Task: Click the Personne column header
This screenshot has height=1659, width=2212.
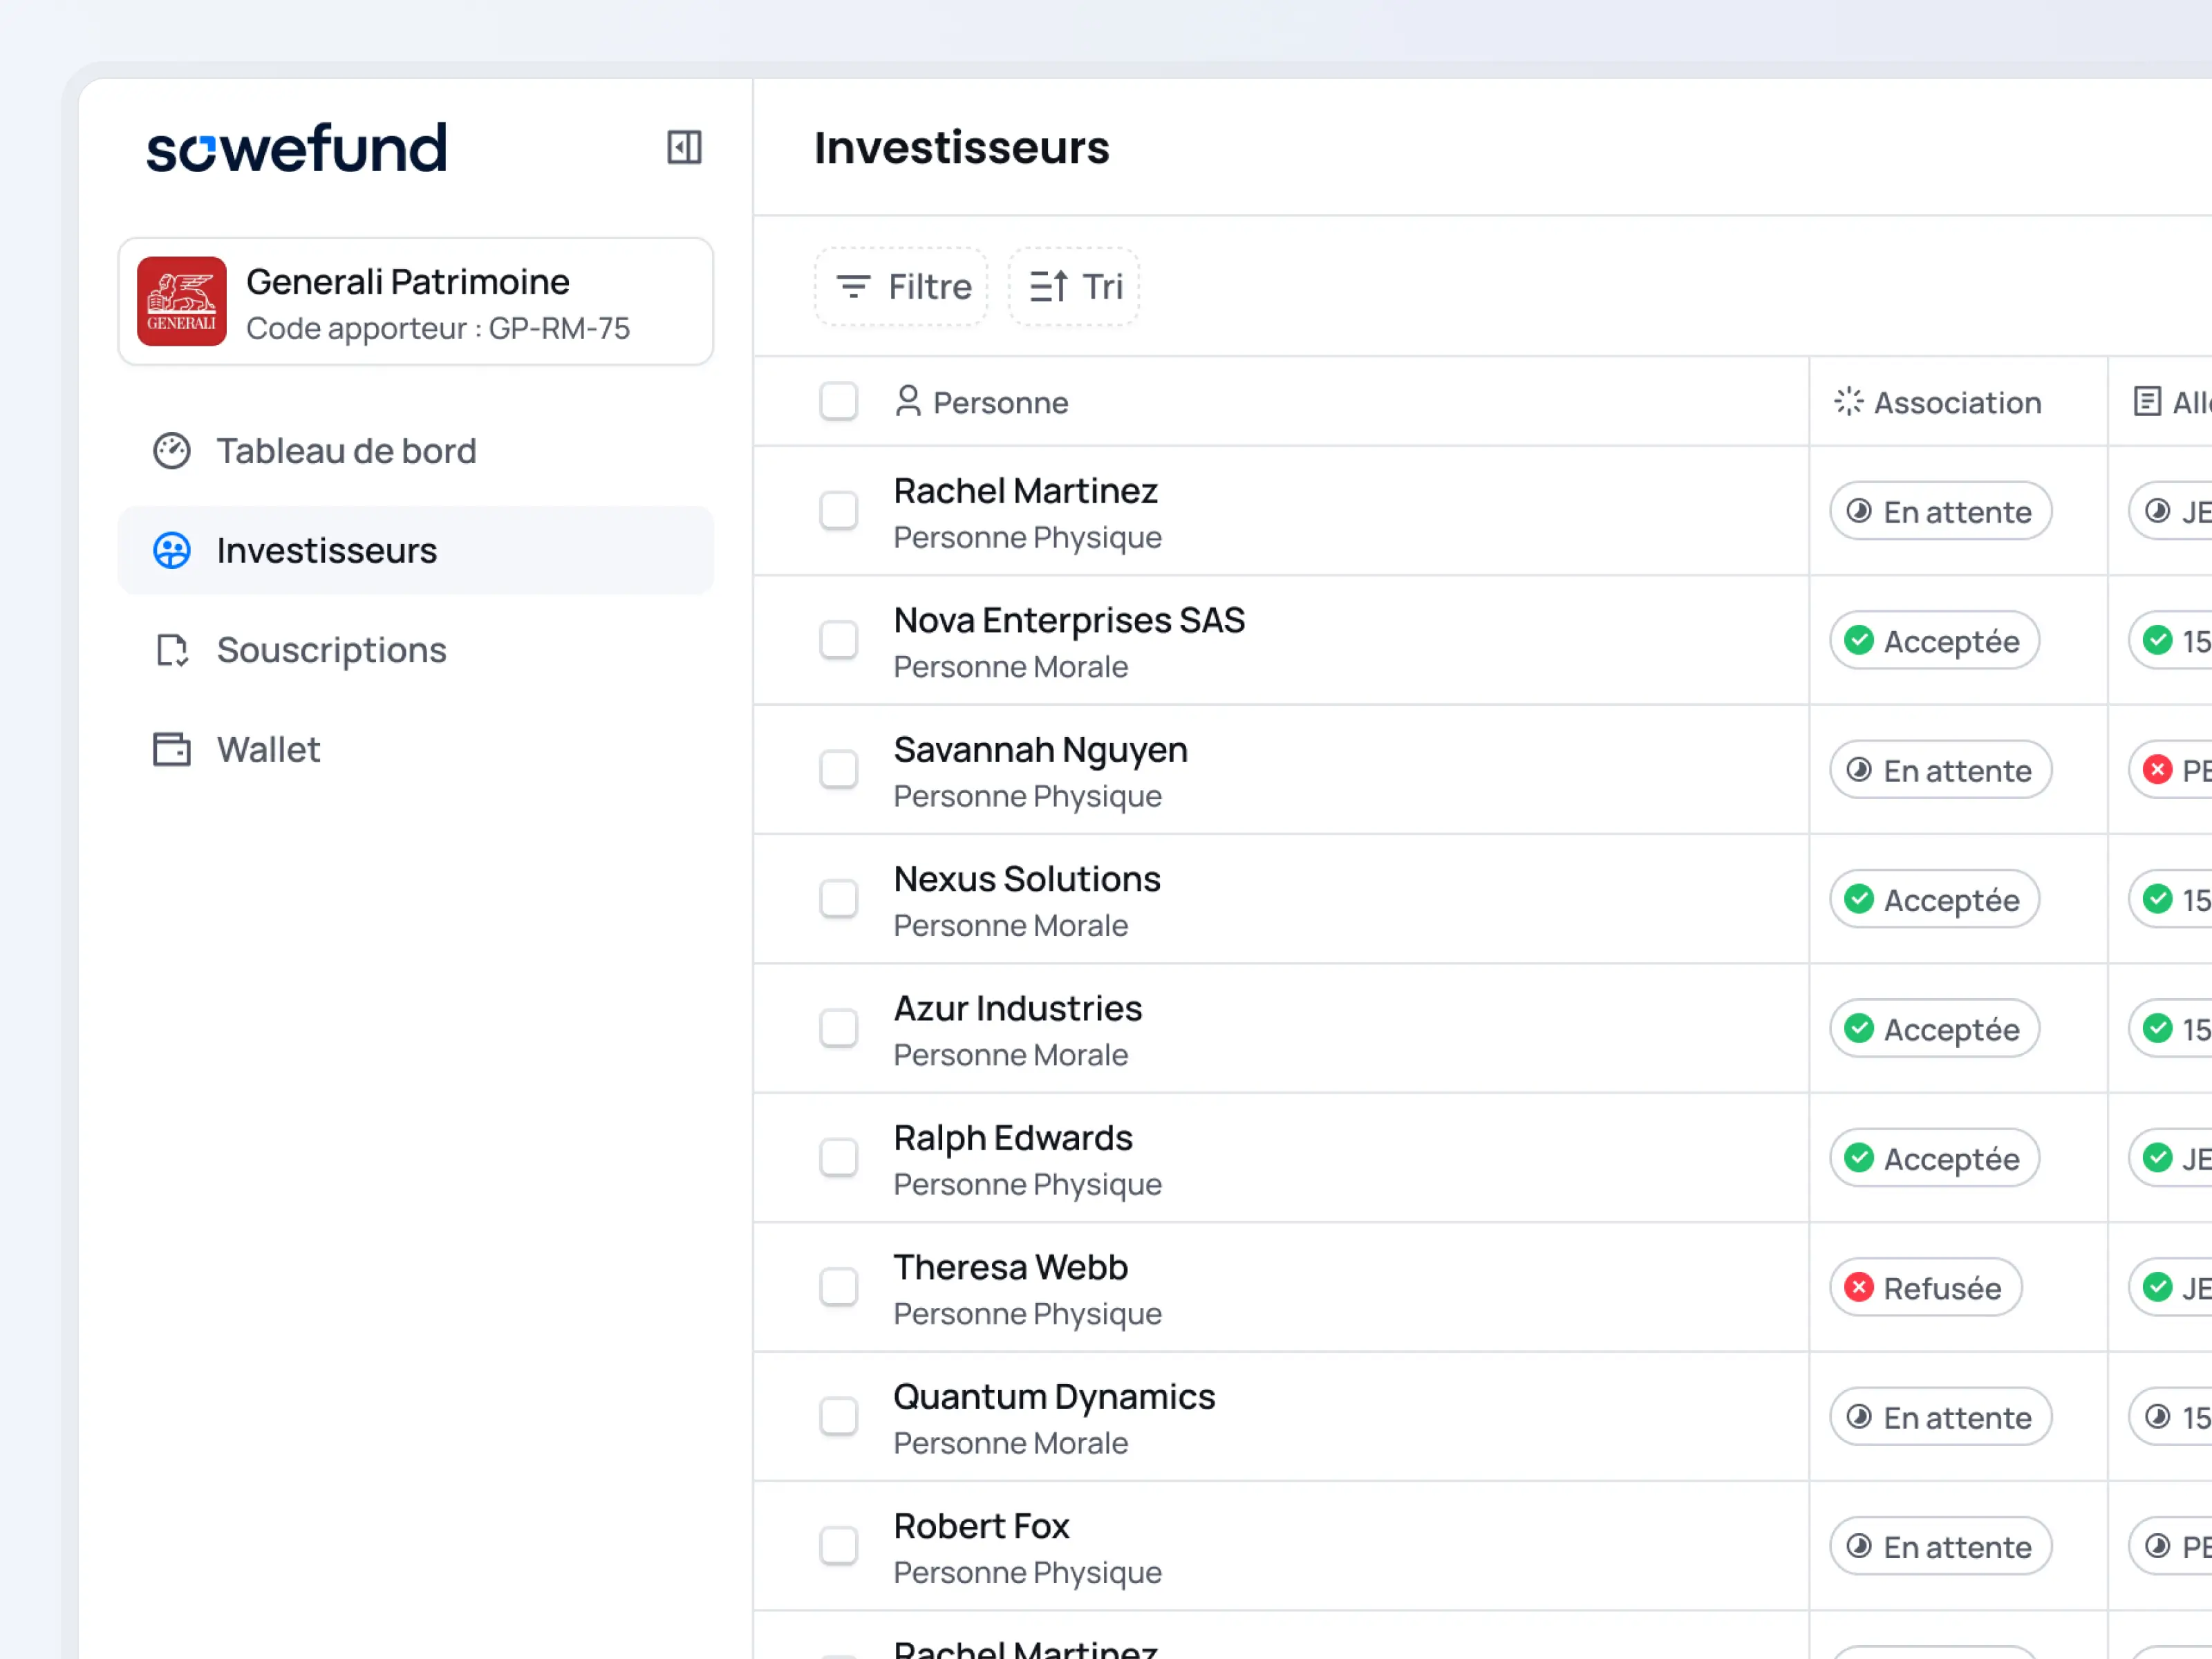Action: [981, 402]
